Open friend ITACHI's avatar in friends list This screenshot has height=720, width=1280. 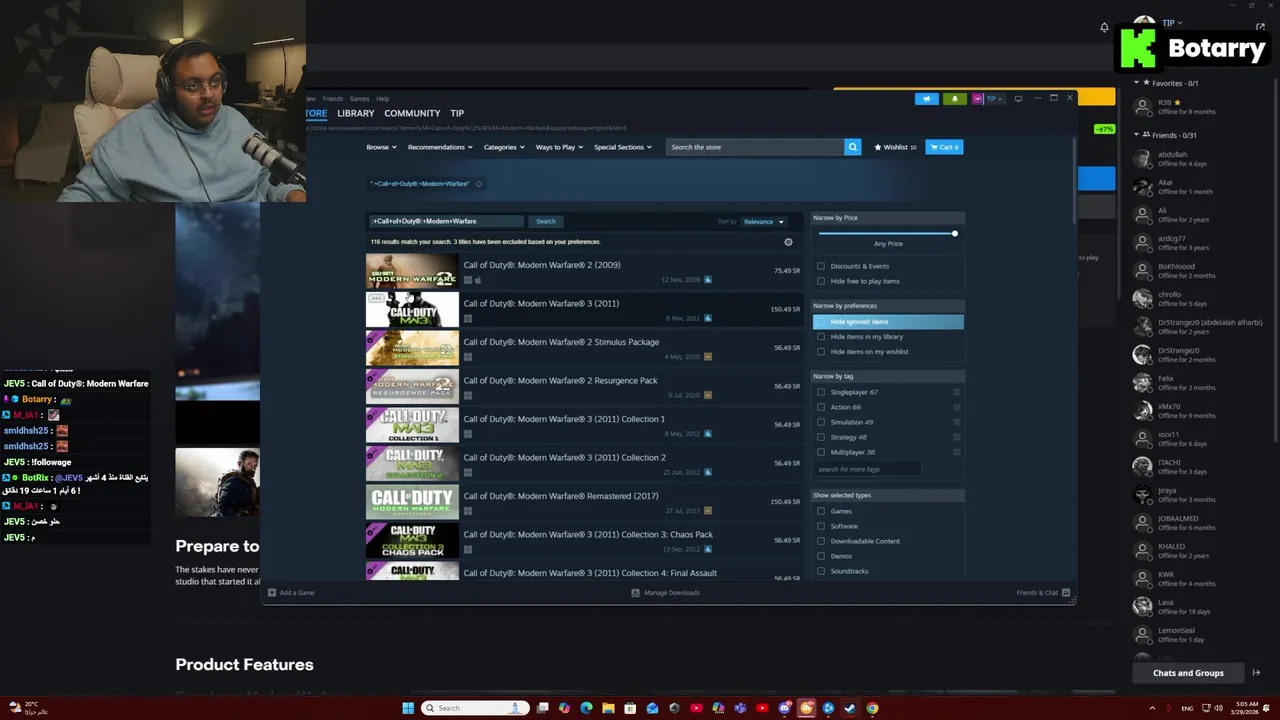click(1143, 466)
